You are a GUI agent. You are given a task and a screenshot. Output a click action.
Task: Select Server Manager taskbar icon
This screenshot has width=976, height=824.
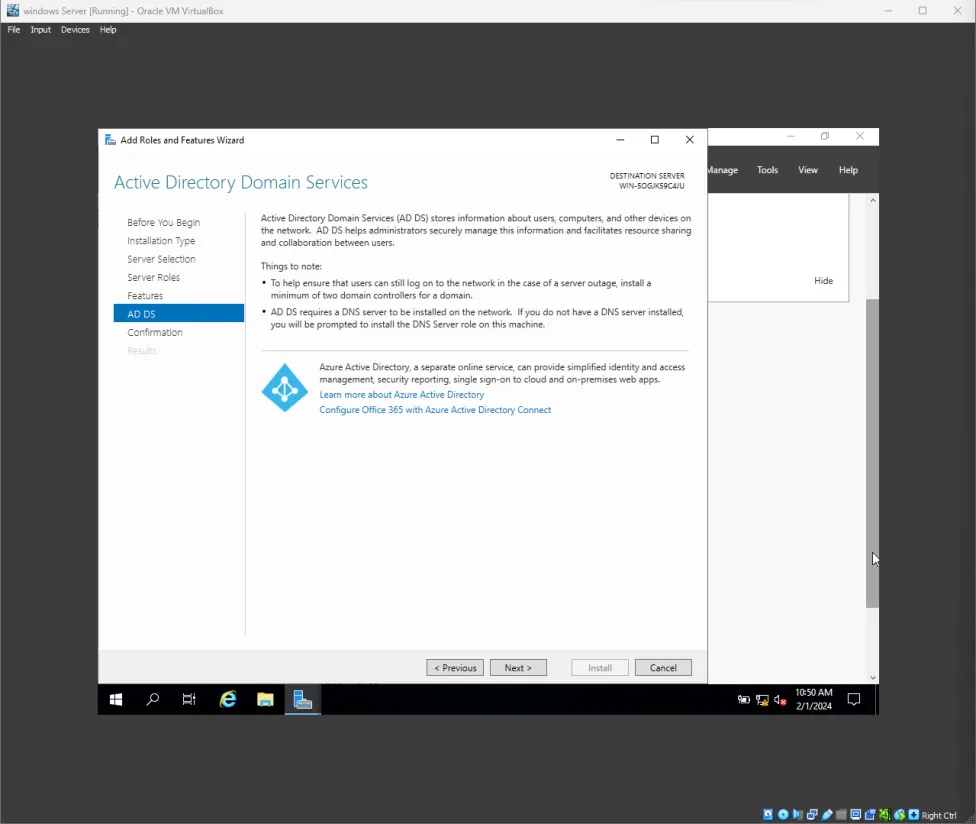coord(303,700)
